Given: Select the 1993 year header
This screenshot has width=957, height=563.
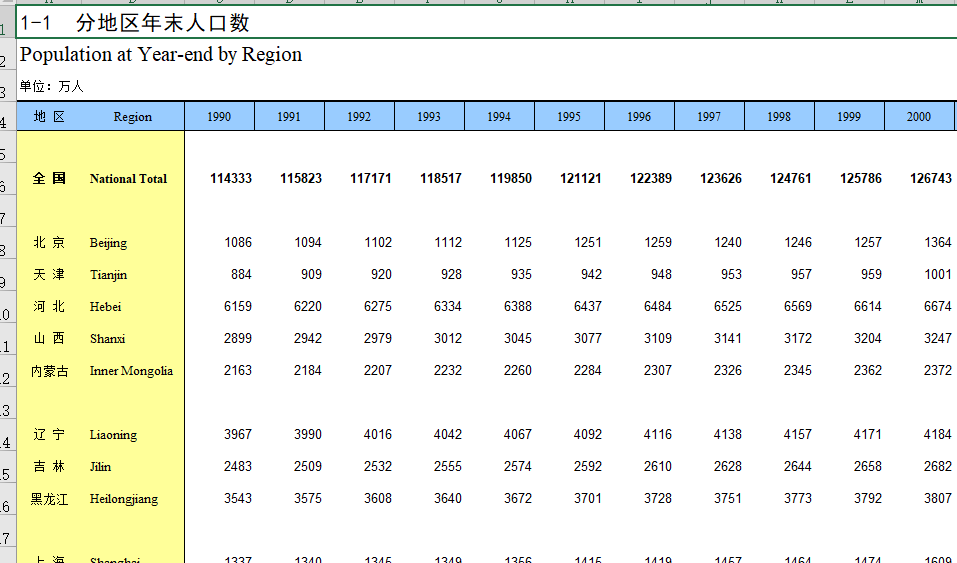Looking at the screenshot, I should click(429, 117).
